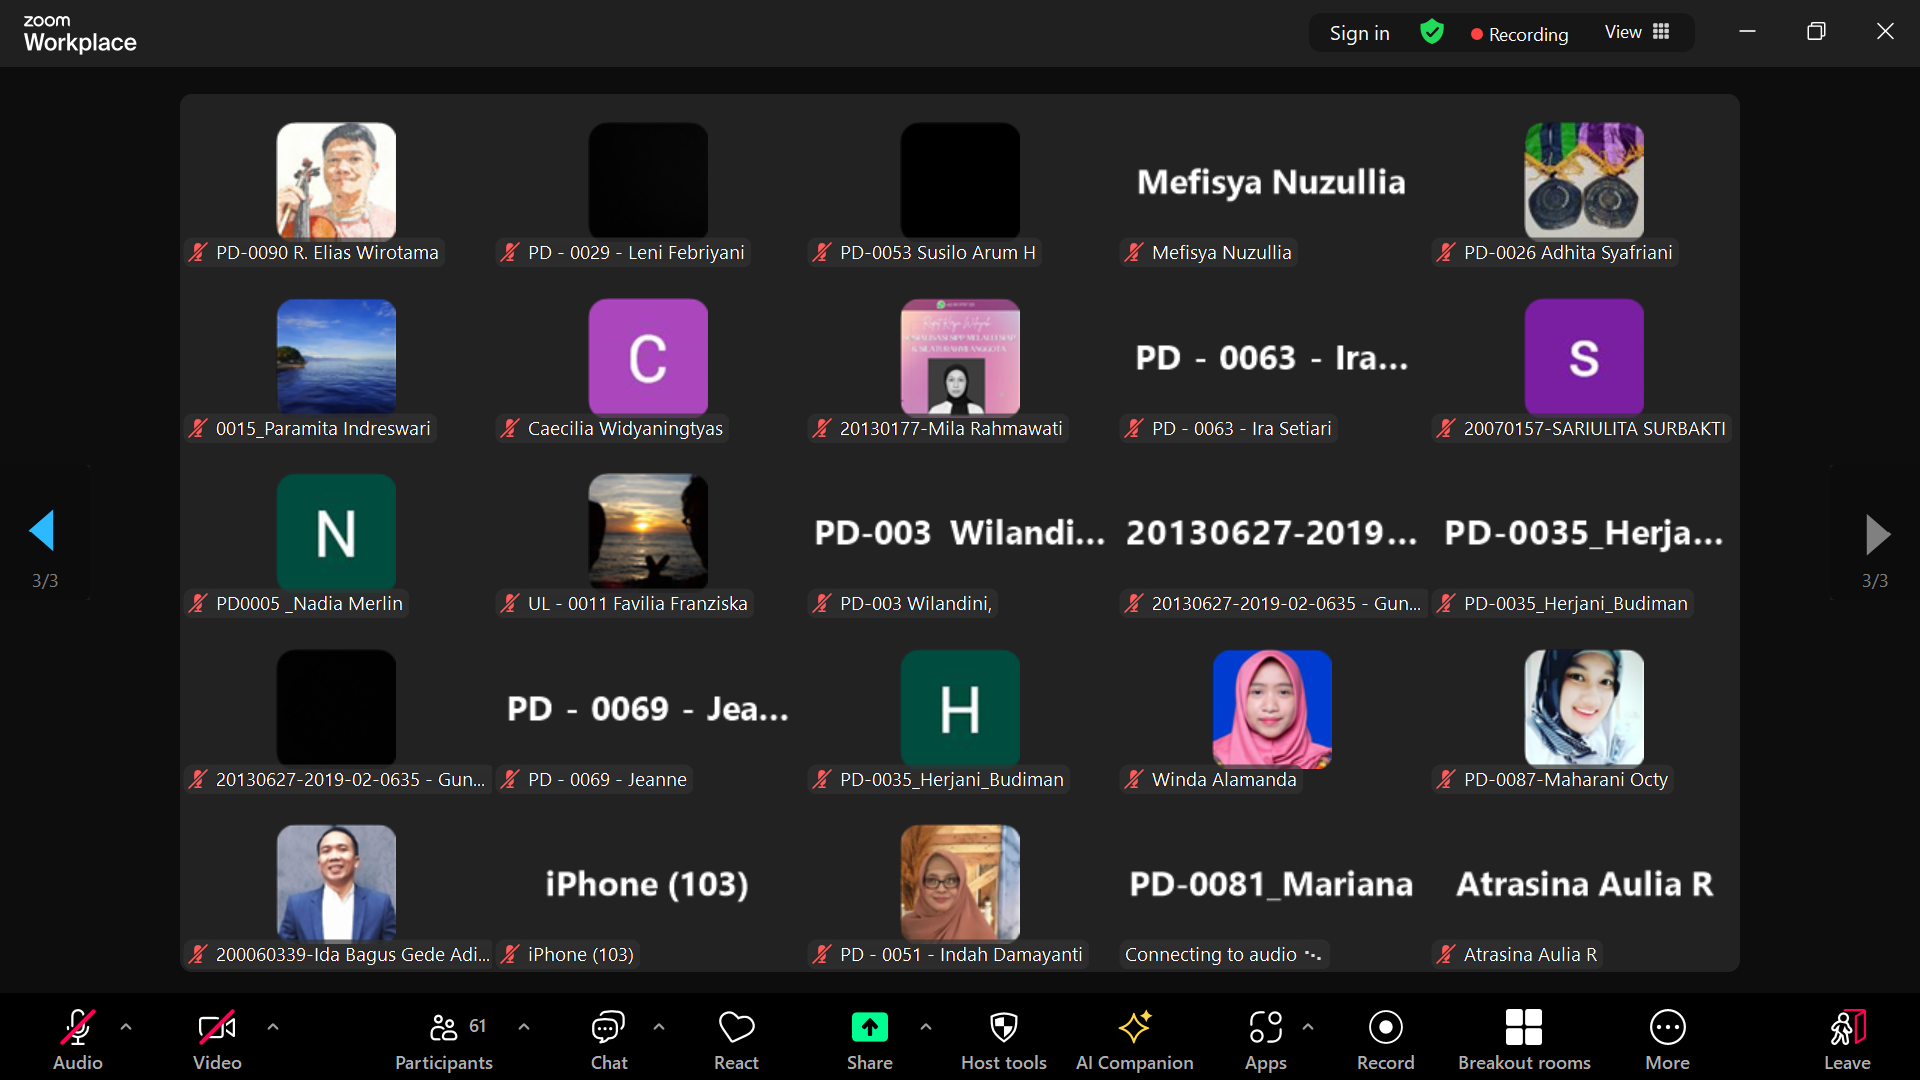Open the View layout menu
This screenshot has width=1920, height=1080.
pyautogui.click(x=1636, y=33)
